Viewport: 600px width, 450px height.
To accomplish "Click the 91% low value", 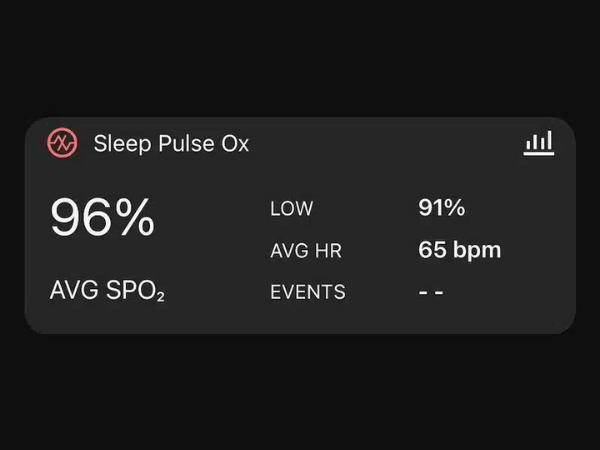I will pos(441,208).
